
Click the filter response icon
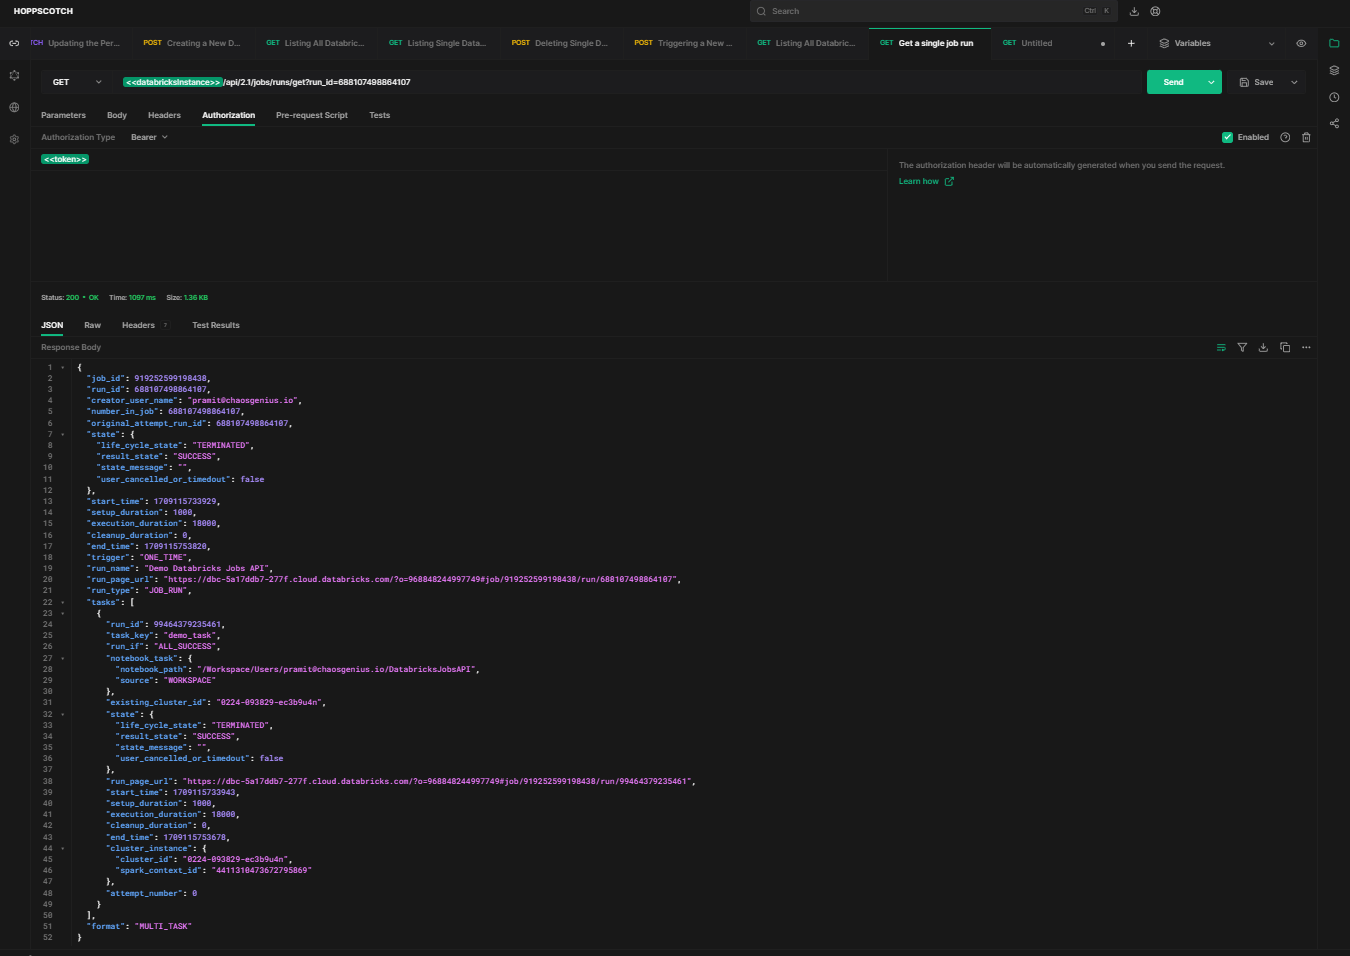pos(1242,347)
